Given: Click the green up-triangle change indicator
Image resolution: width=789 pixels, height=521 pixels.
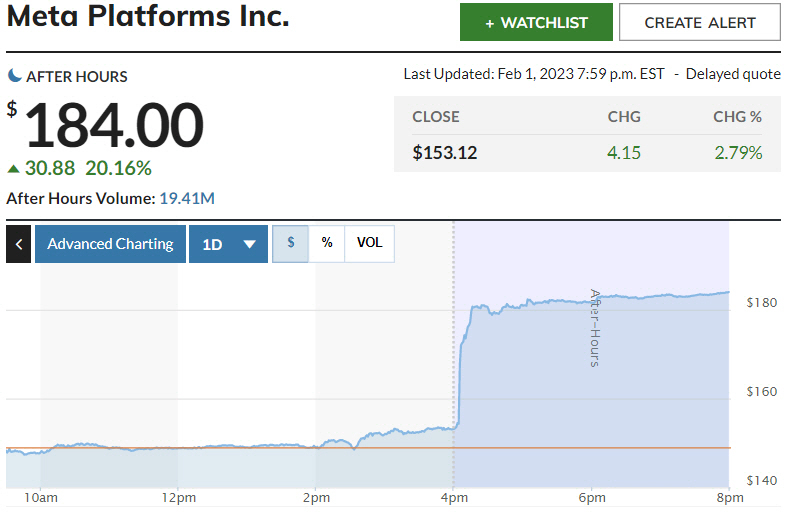Looking at the screenshot, I should (x=13, y=168).
